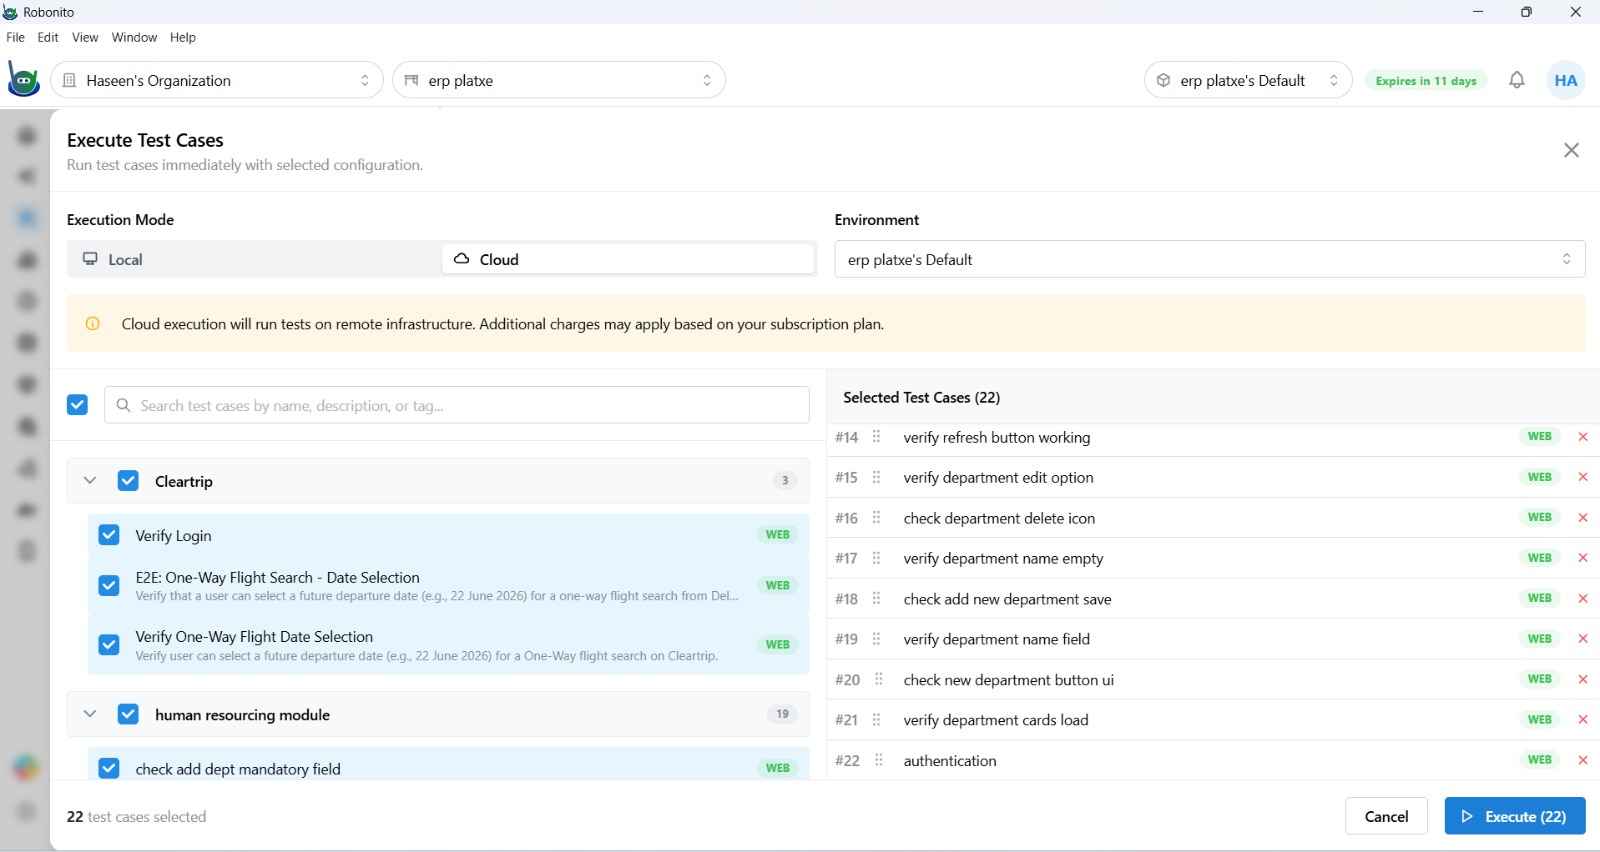Close the Execute Test Cases dialog
This screenshot has height=852, width=1600.
(x=1571, y=150)
